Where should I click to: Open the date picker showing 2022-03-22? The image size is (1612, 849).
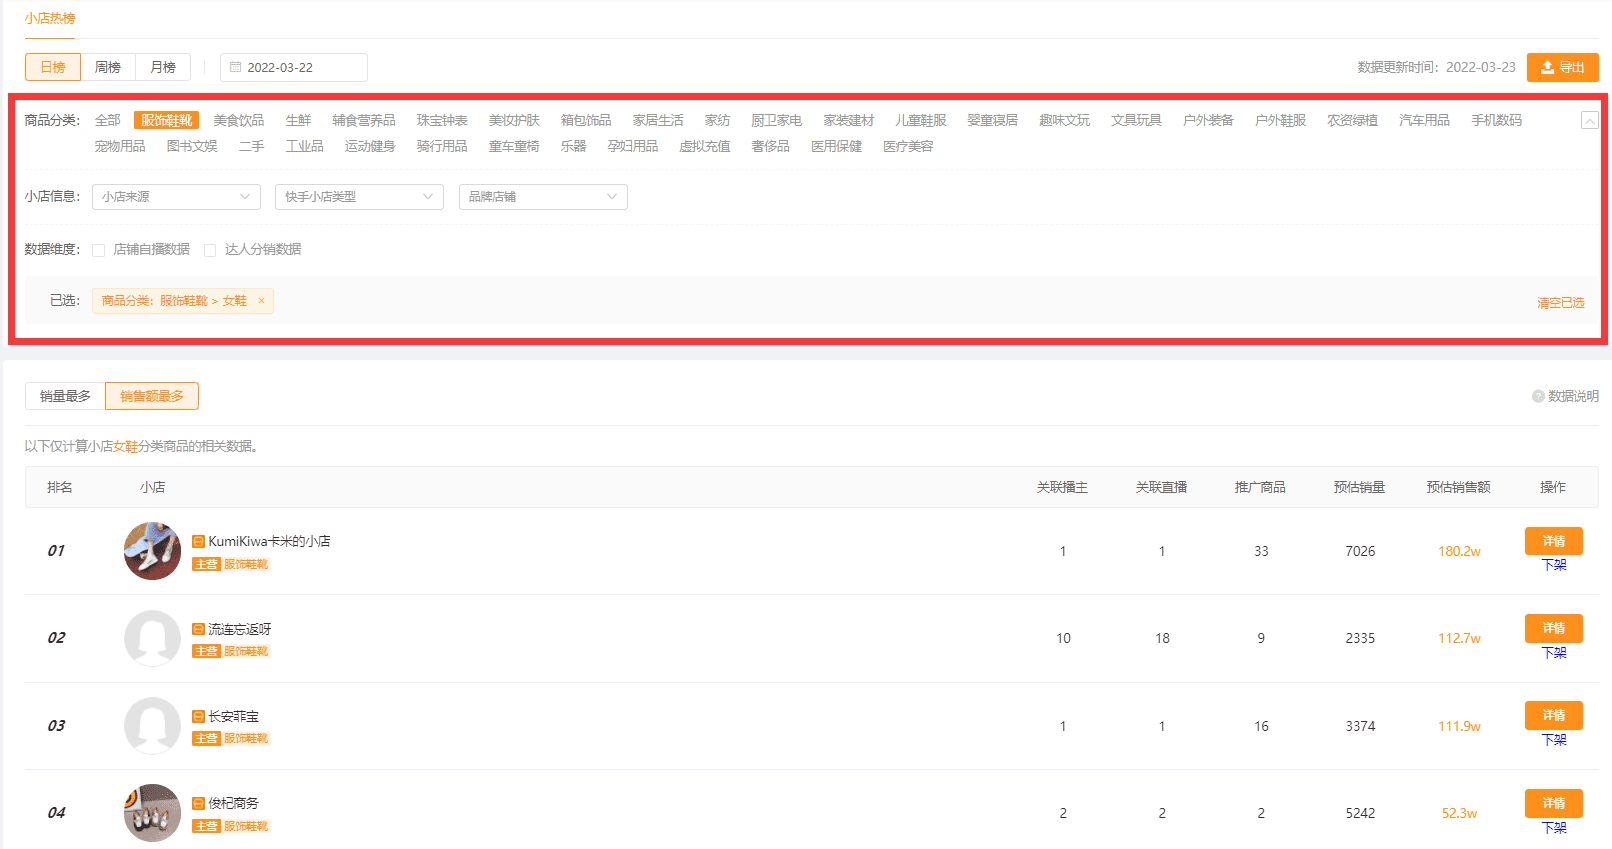(294, 67)
